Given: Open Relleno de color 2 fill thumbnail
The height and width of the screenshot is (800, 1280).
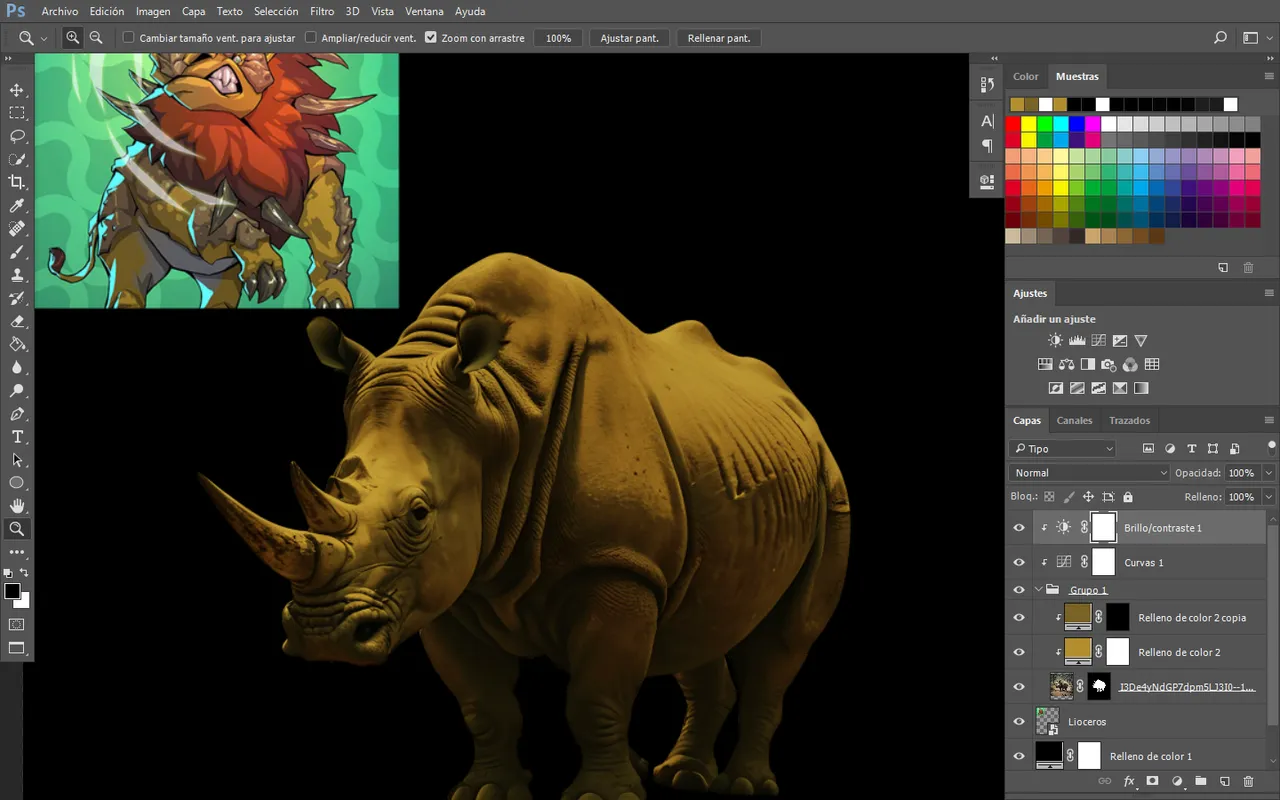Looking at the screenshot, I should pos(1078,651).
